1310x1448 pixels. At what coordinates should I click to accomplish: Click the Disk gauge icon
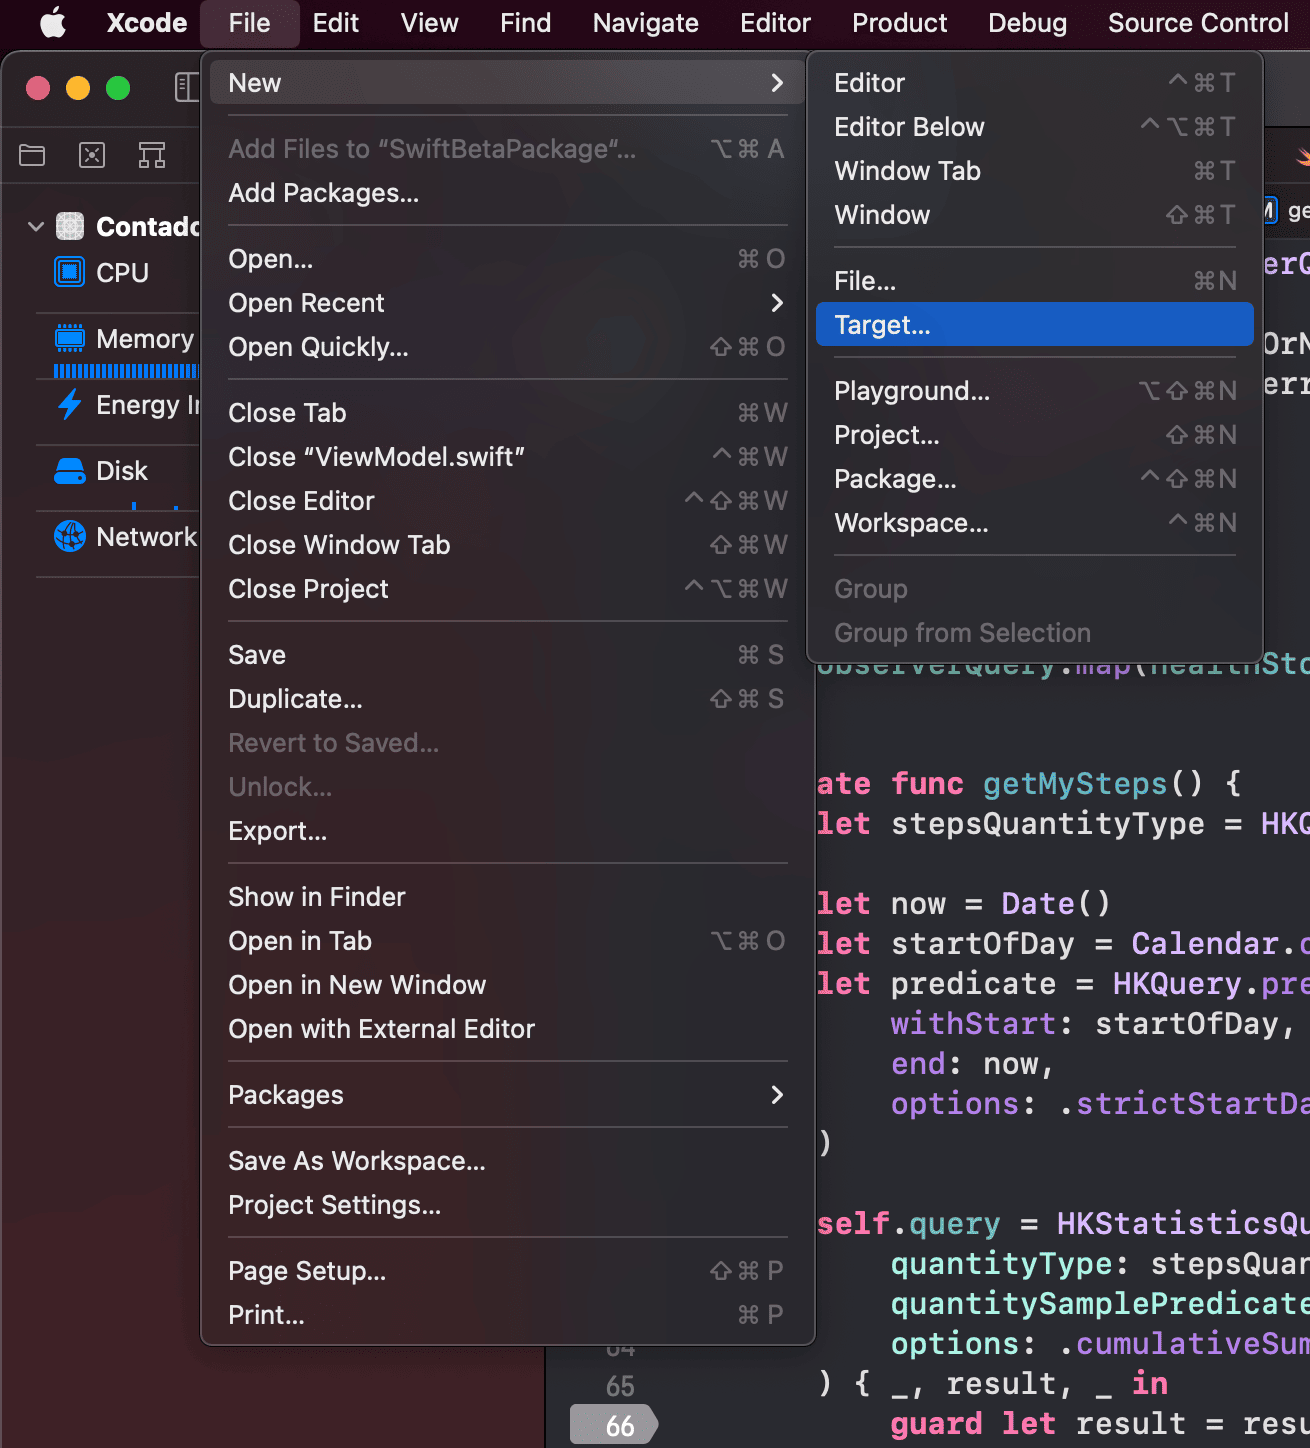tap(69, 470)
